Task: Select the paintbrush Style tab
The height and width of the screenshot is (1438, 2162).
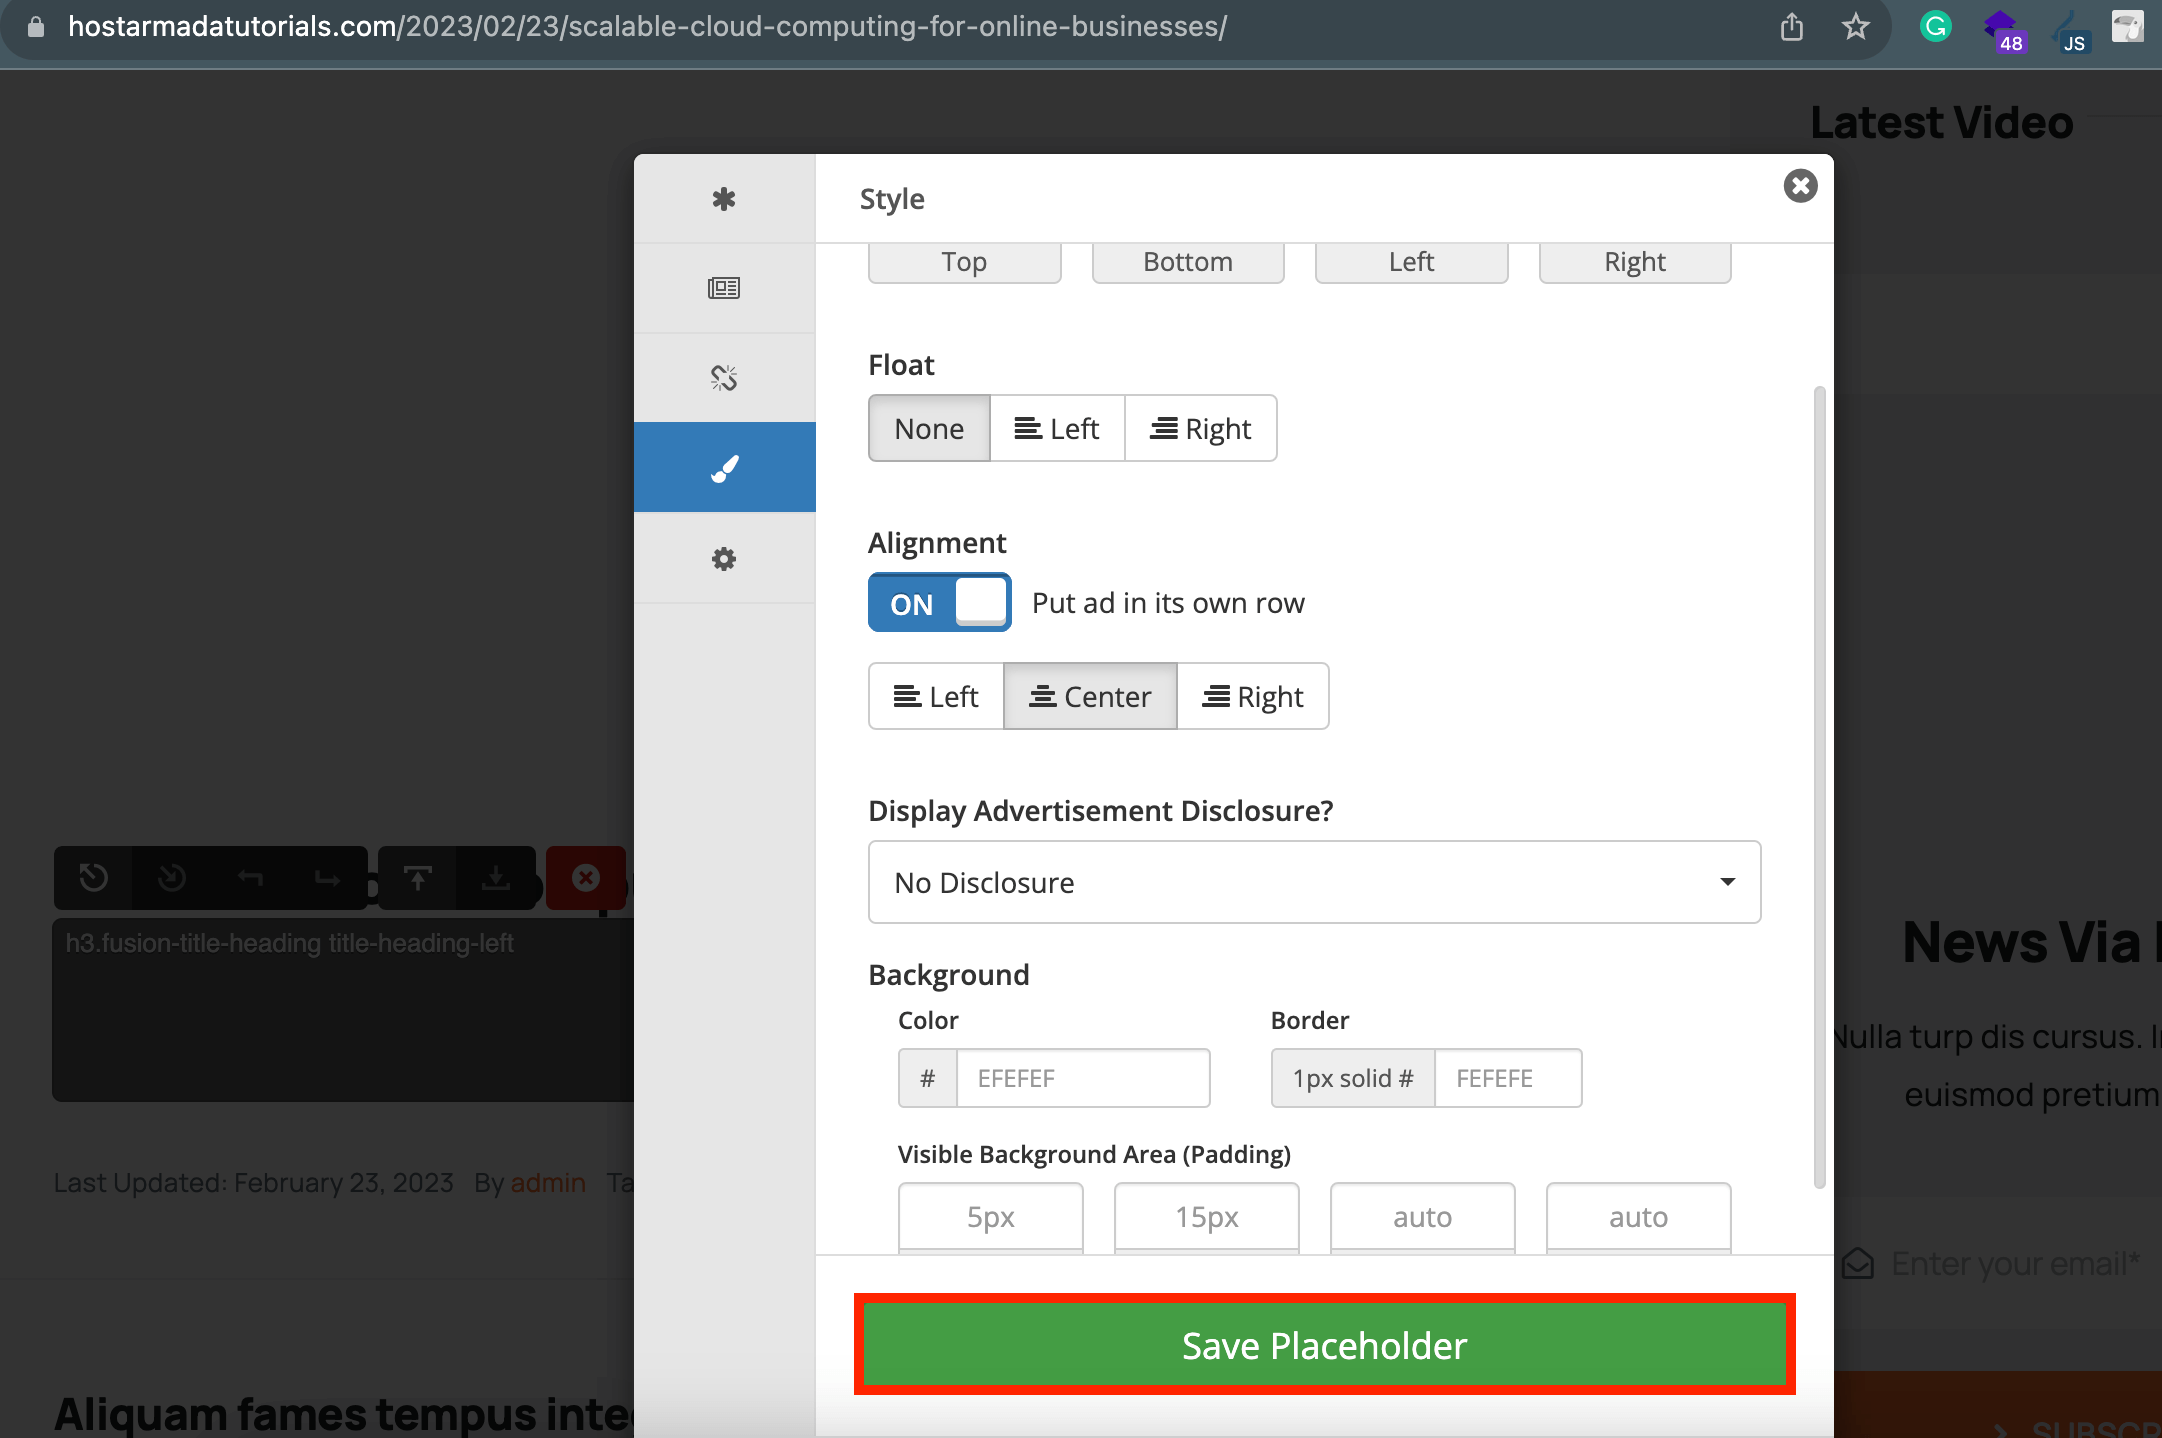Action: pyautogui.click(x=724, y=467)
